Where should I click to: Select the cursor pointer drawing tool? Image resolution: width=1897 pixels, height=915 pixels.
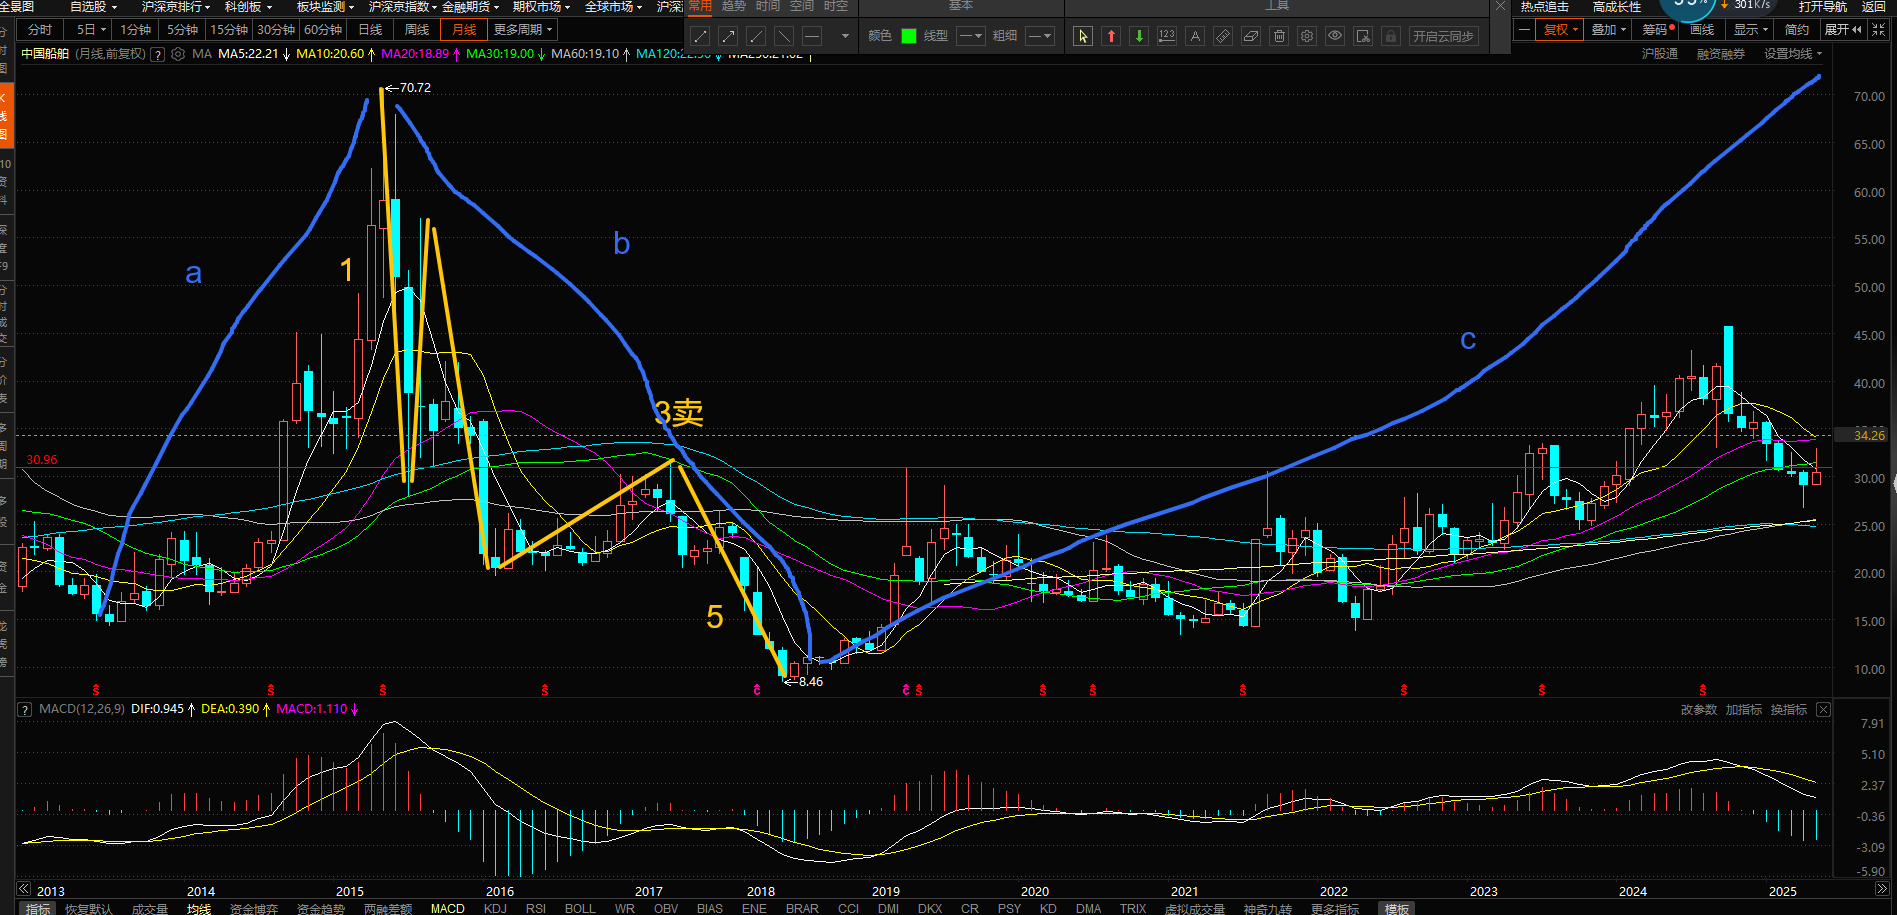click(x=1082, y=36)
